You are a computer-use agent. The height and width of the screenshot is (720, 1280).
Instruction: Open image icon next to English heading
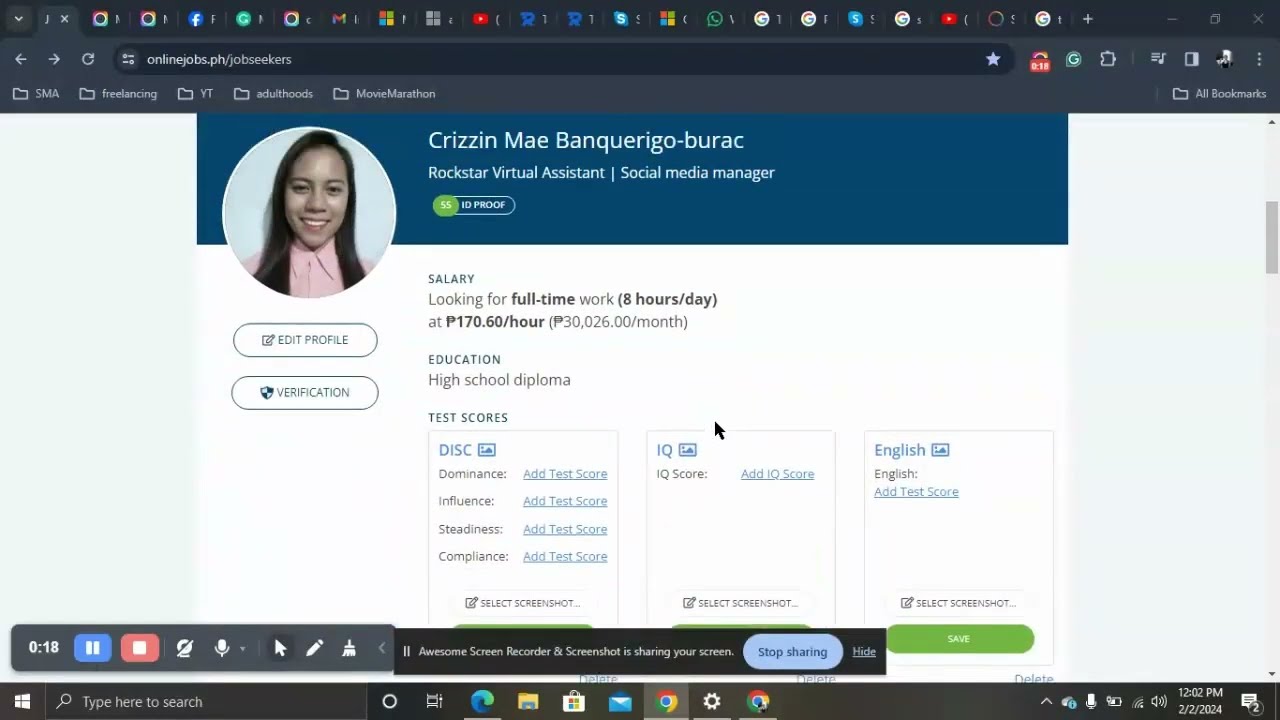point(940,450)
